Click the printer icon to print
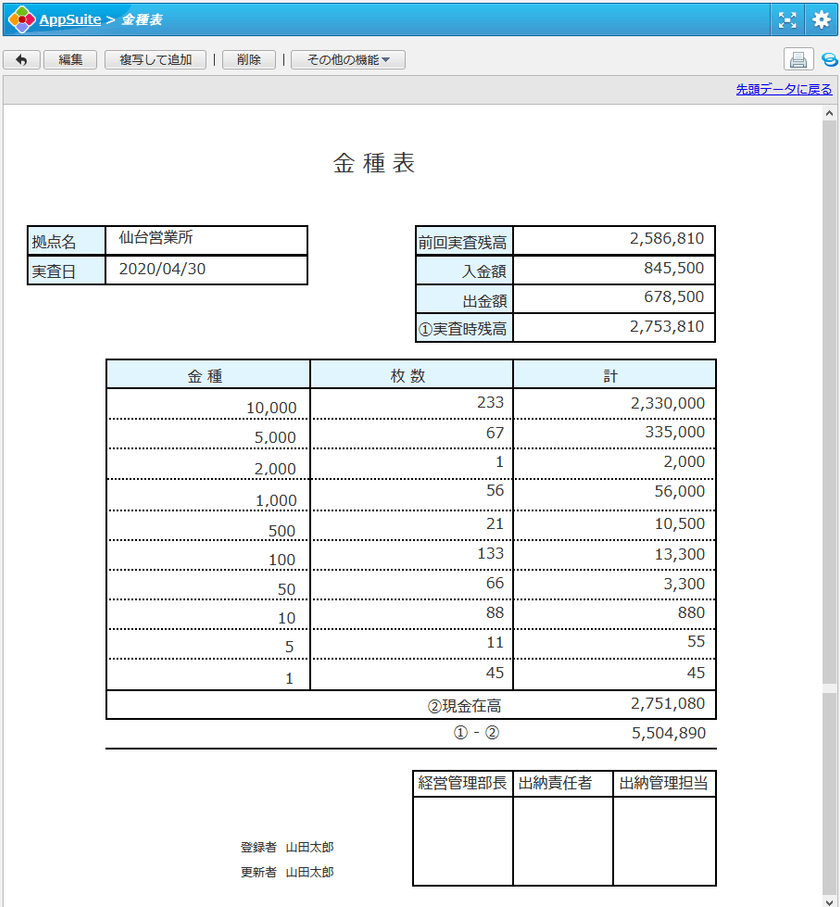Screen dimensions: 840x907 pos(798,60)
